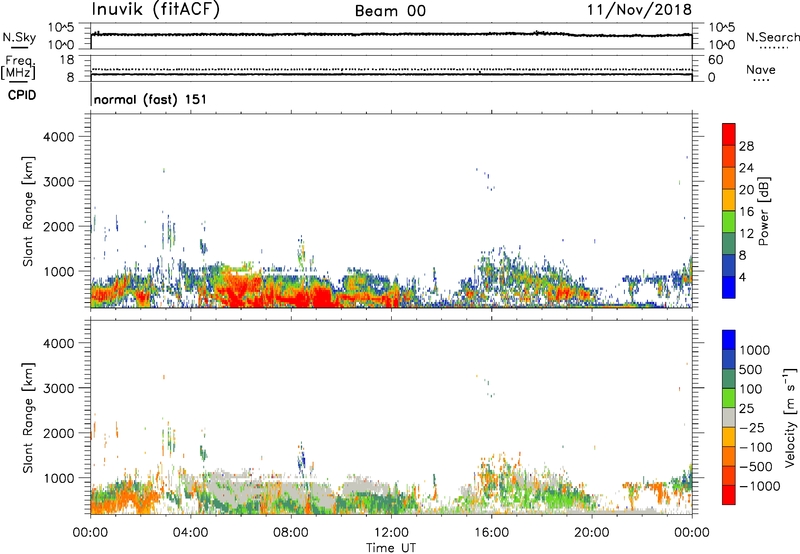Pick the red top segment of power colorbar
This screenshot has height=554, width=800.
click(x=729, y=134)
